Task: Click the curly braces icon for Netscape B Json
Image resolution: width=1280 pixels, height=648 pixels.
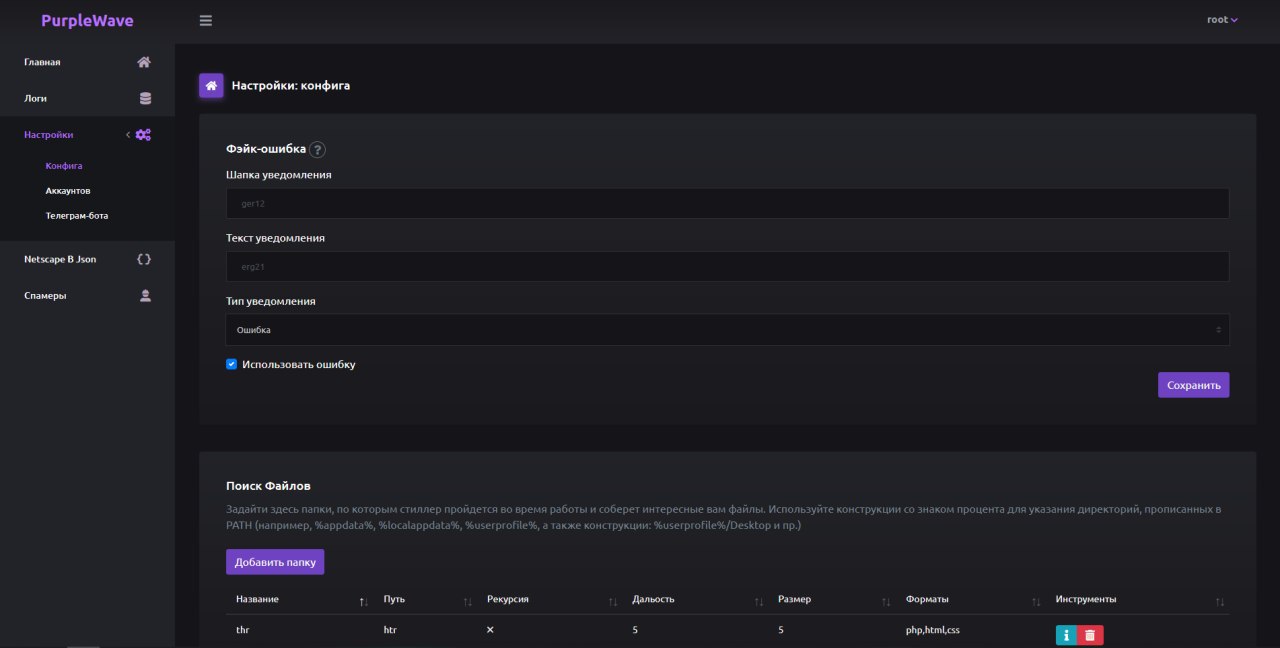Action: [x=144, y=259]
